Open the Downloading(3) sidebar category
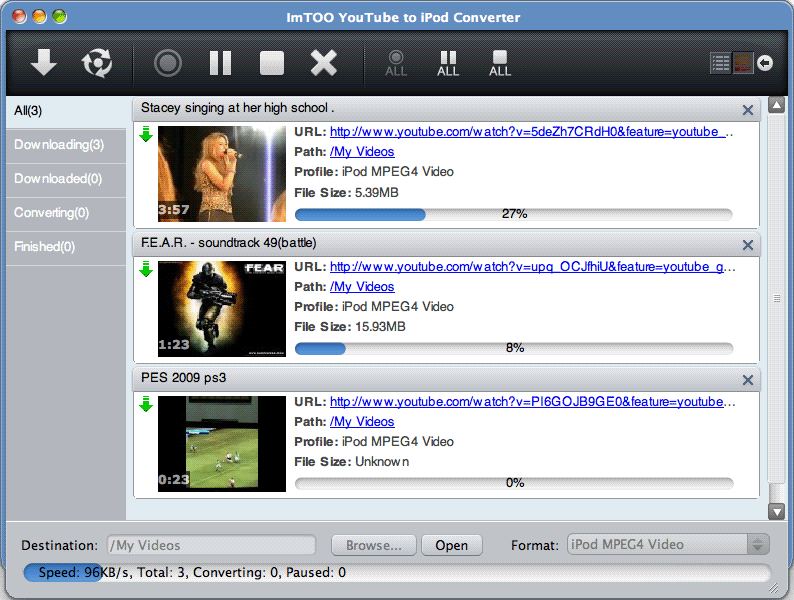The image size is (794, 600). click(66, 145)
